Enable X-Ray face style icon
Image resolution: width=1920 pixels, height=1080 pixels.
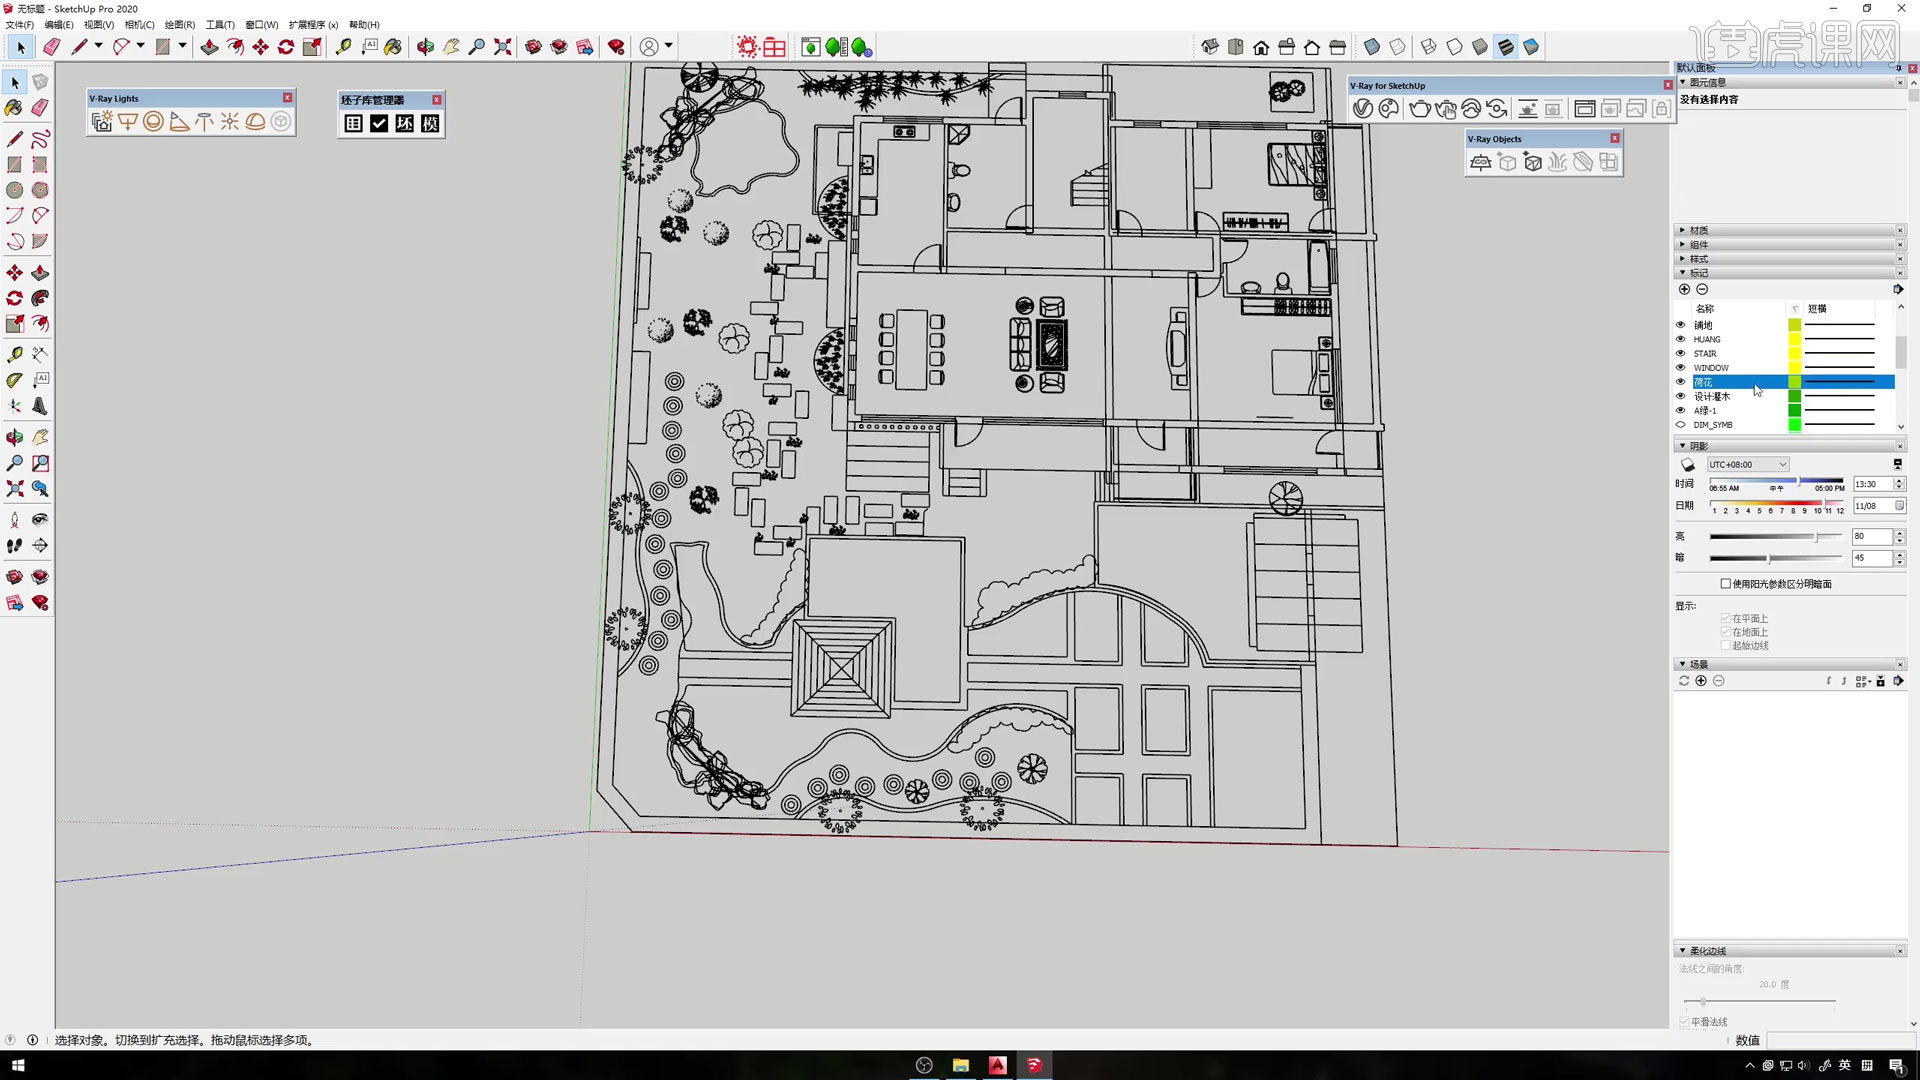(1372, 47)
